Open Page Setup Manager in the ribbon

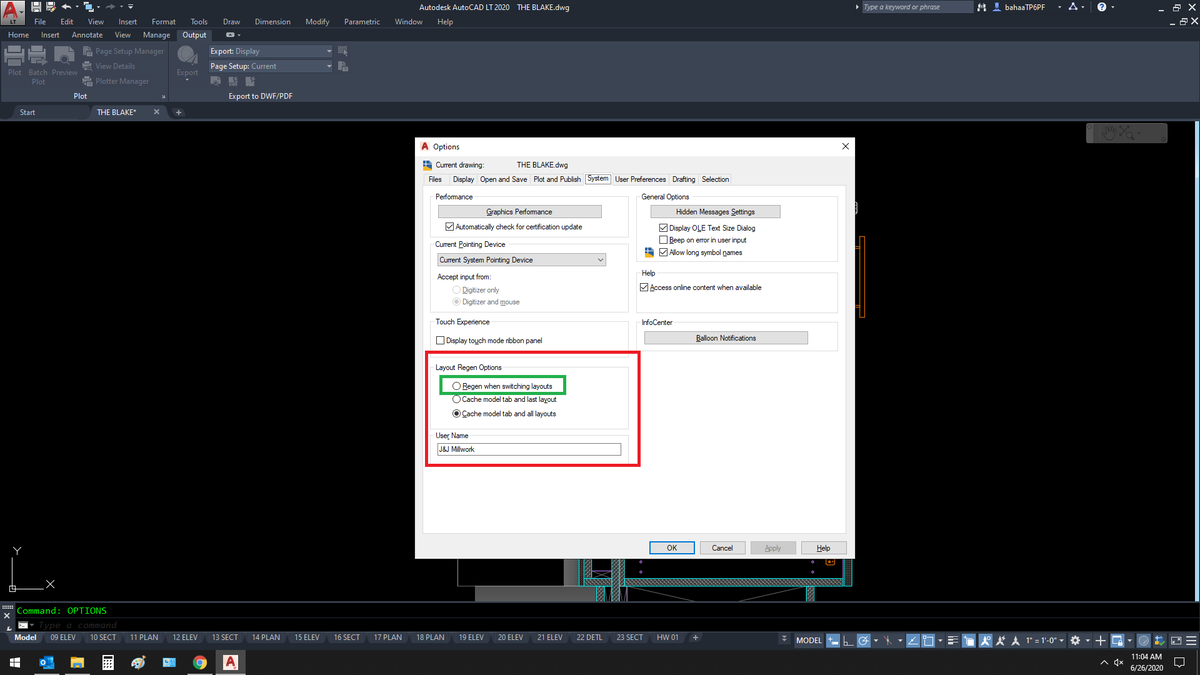tap(123, 51)
